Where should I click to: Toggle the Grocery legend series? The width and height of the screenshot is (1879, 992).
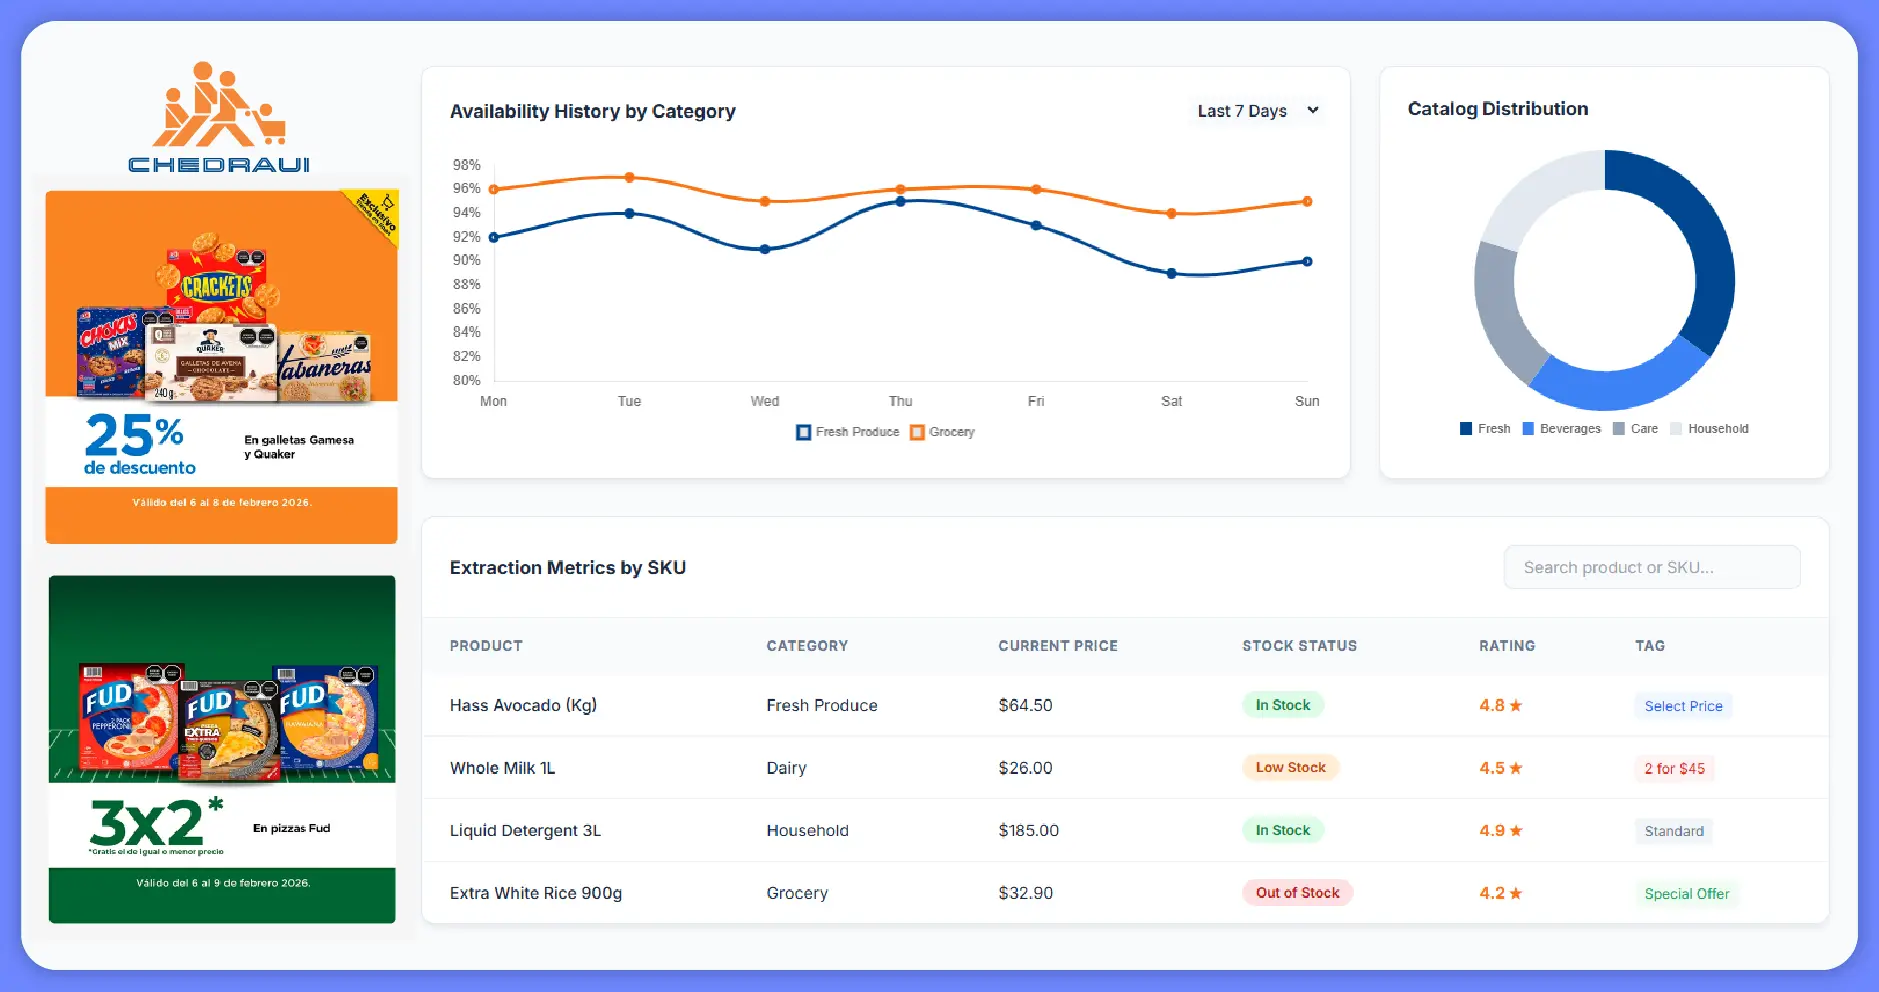941,432
